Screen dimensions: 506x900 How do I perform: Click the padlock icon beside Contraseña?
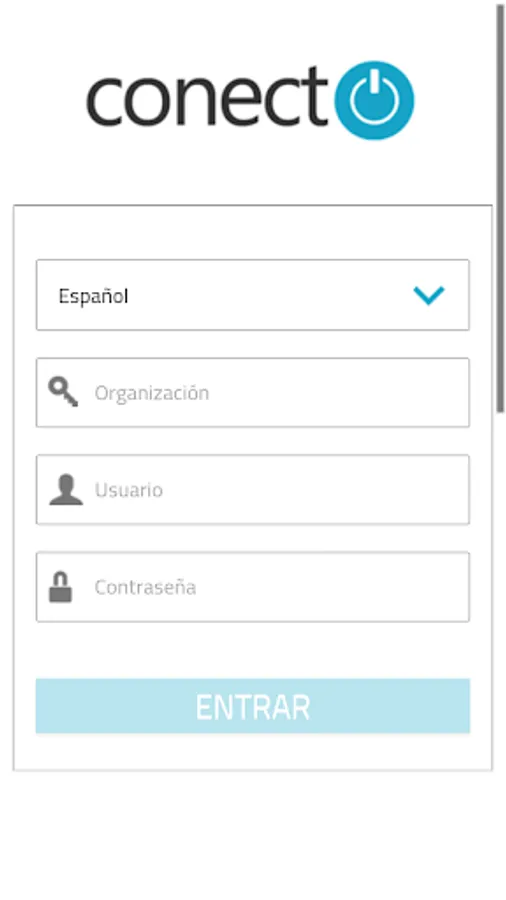click(x=61, y=587)
